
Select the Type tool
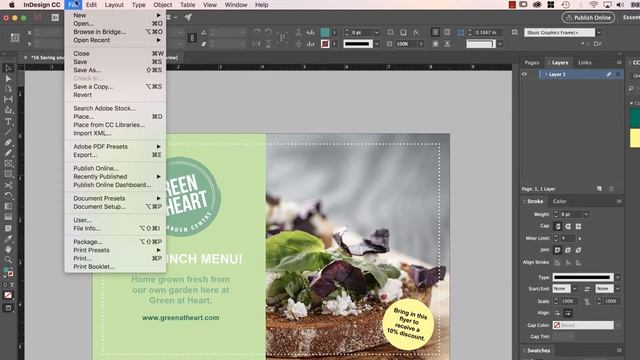tap(8, 121)
